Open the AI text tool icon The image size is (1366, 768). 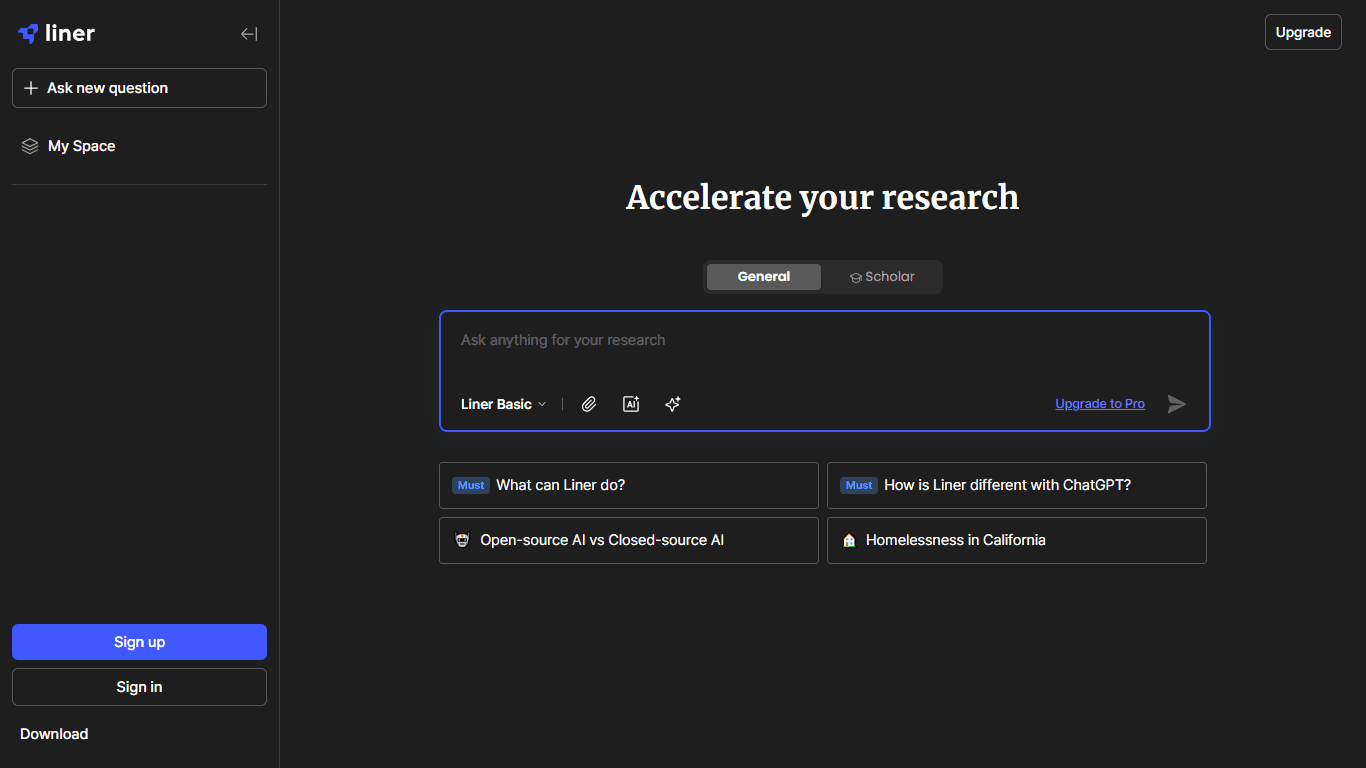click(x=631, y=404)
